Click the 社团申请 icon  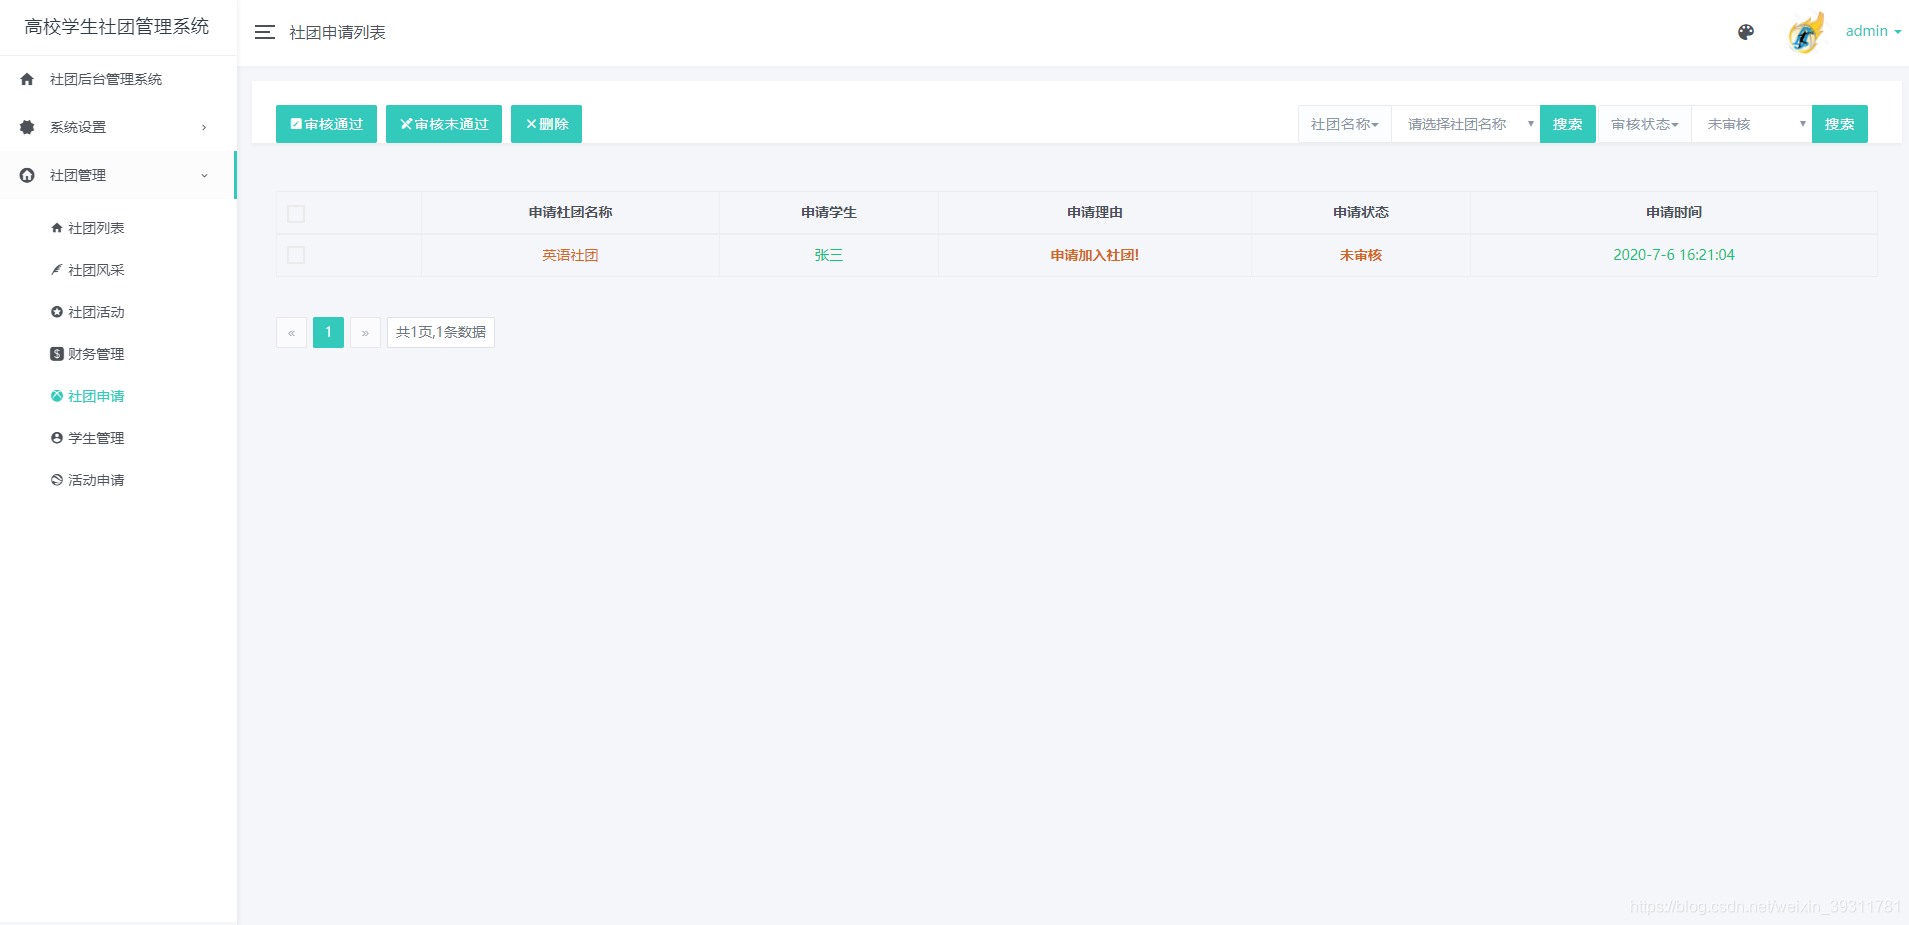pos(57,396)
